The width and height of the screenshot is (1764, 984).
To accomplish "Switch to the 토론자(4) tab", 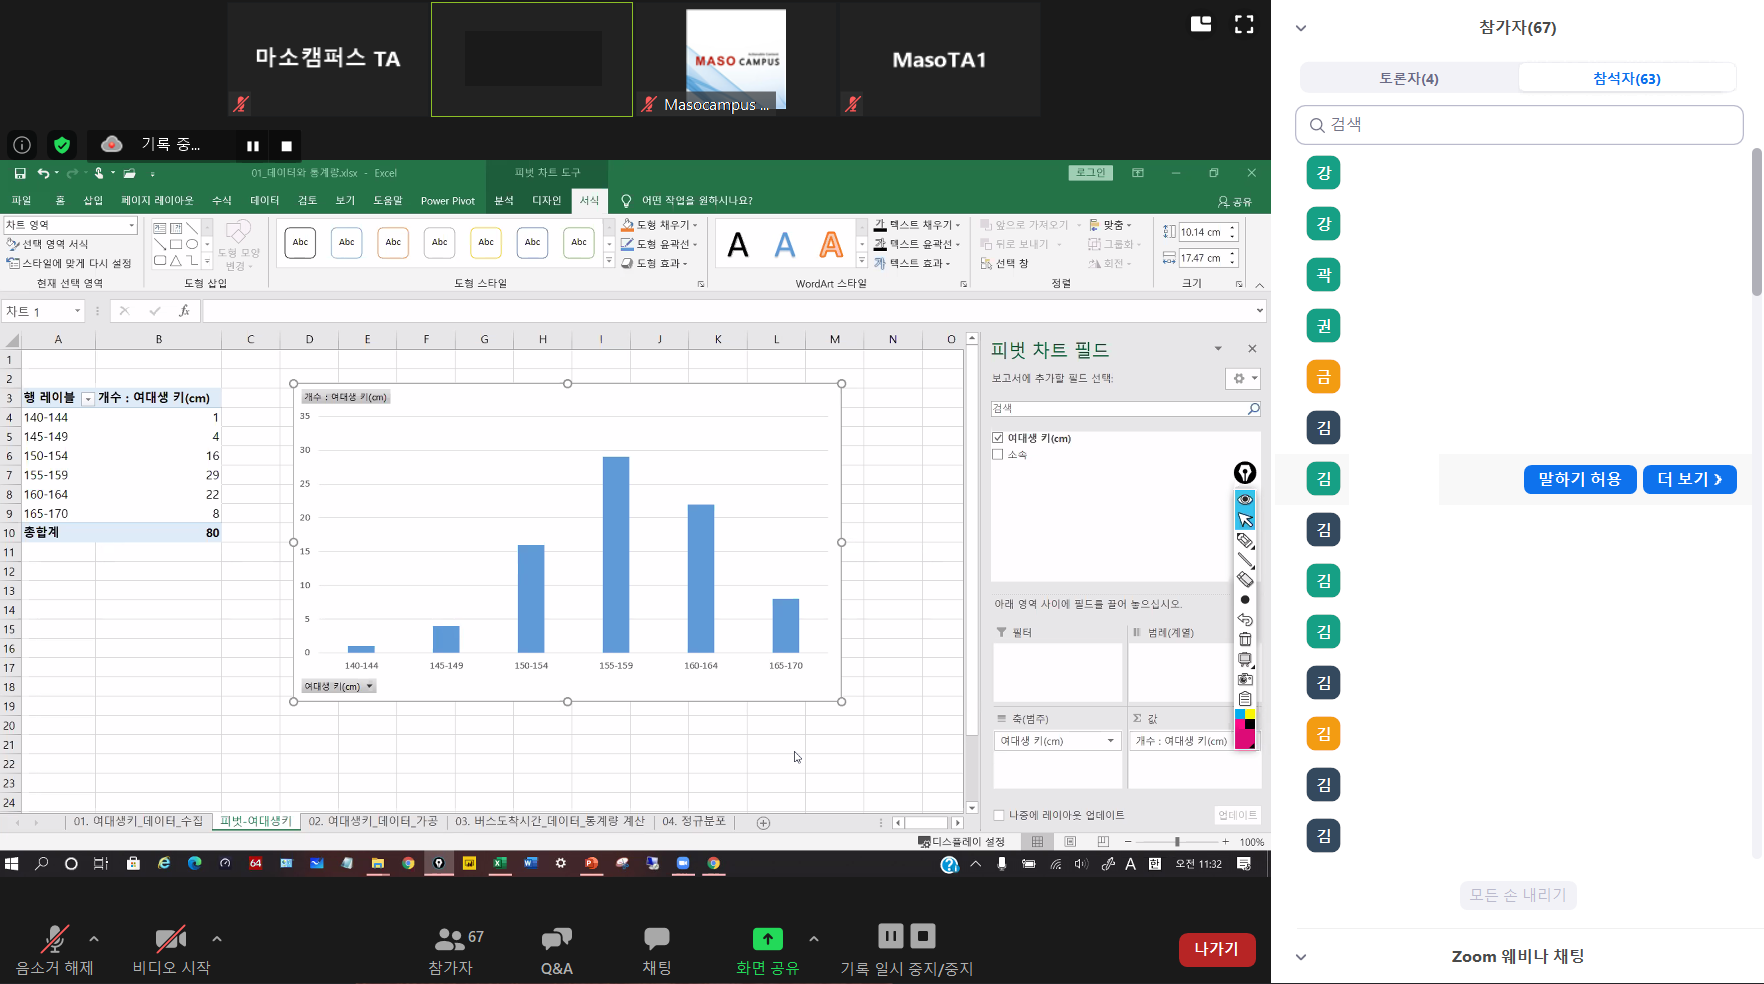I will 1408,78.
